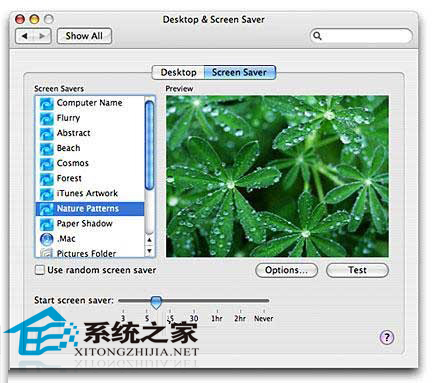Image resolution: width=432 pixels, height=383 pixels.
Task: Go forward with the right arrow button
Action: (x=42, y=36)
